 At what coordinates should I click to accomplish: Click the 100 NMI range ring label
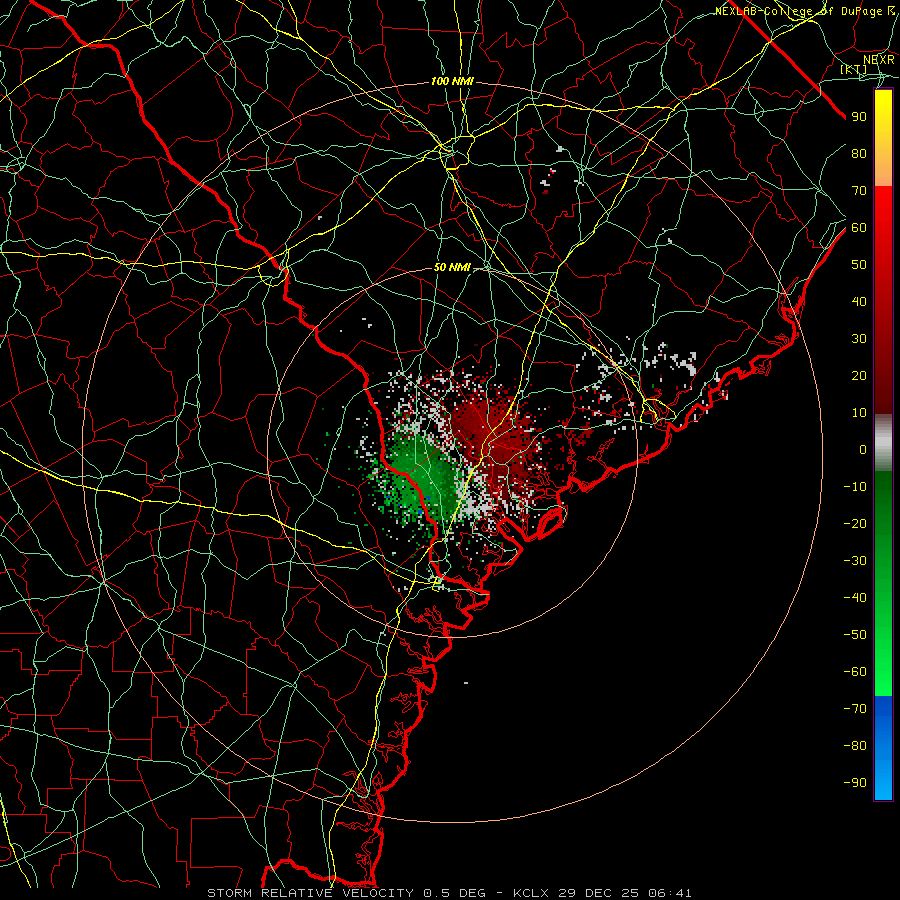coord(452,82)
